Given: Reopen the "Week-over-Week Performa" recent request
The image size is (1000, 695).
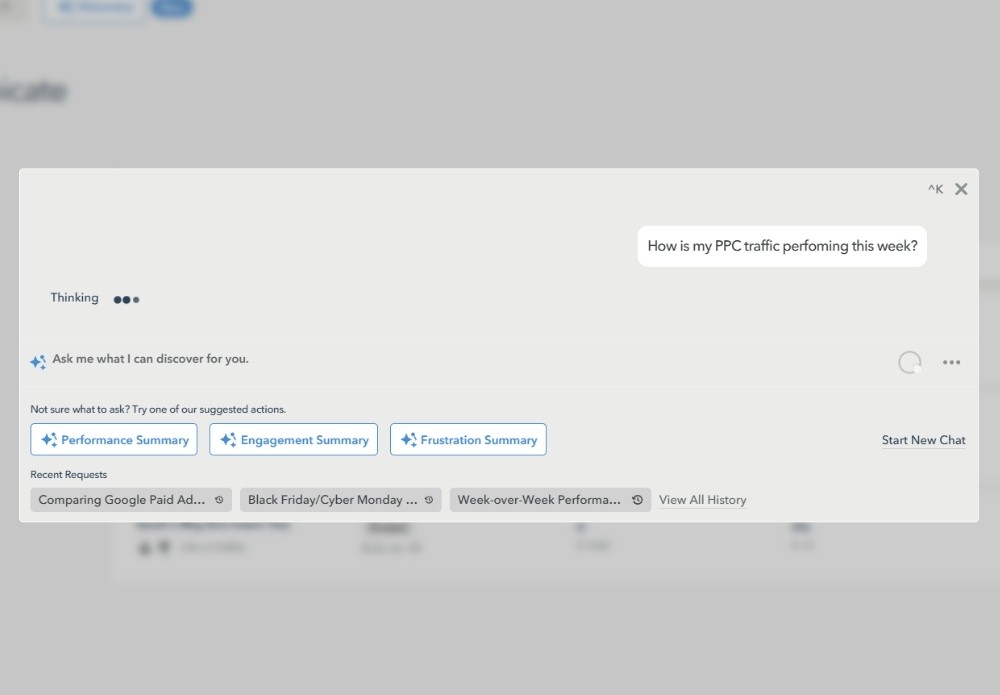Looking at the screenshot, I should pyautogui.click(x=540, y=499).
